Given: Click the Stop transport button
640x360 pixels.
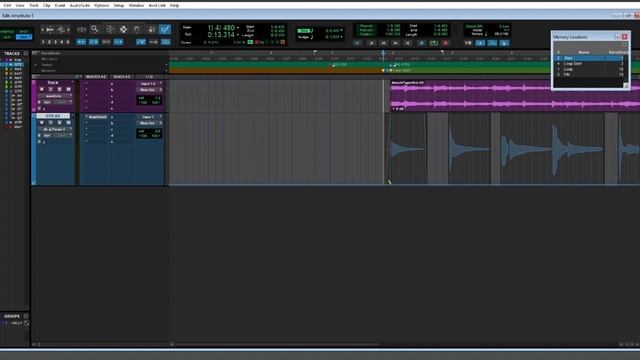Looking at the screenshot, I should (x=422, y=43).
